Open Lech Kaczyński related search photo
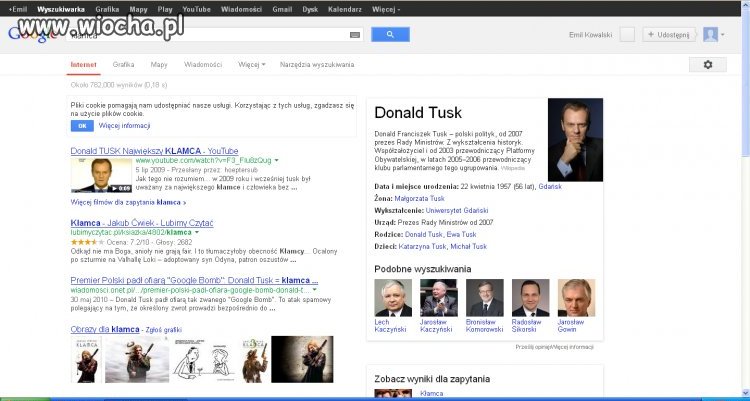 tap(393, 298)
